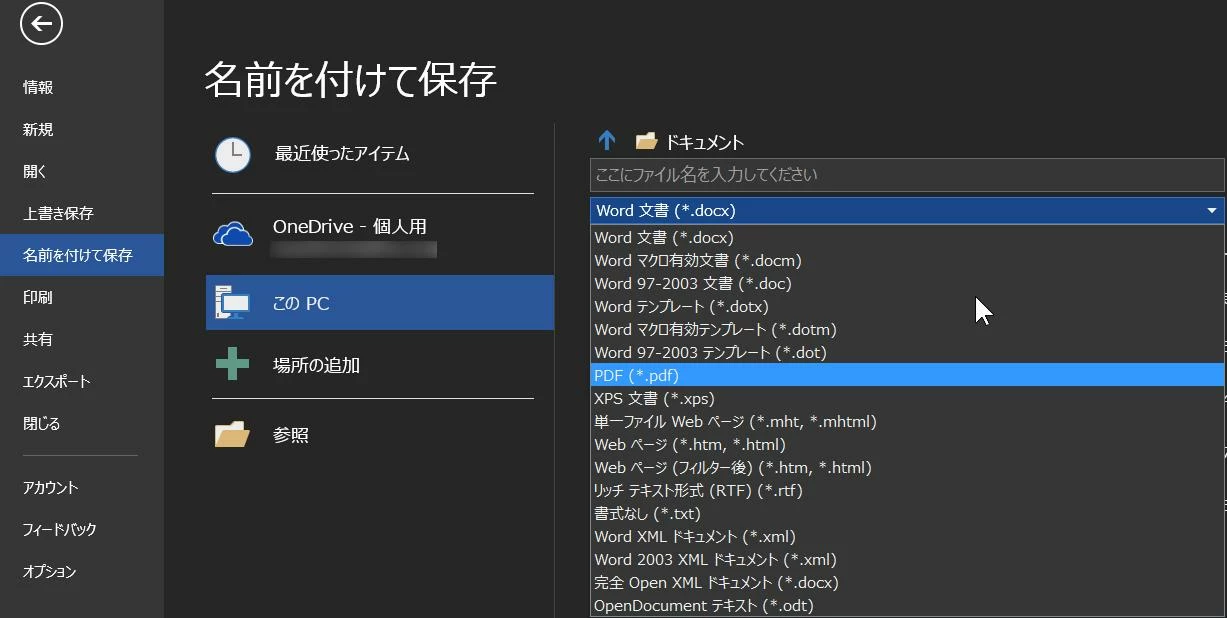This screenshot has height=618, width=1227.
Task: Select Word XML ドキュメント (*.xml) format
Action: [x=907, y=536]
